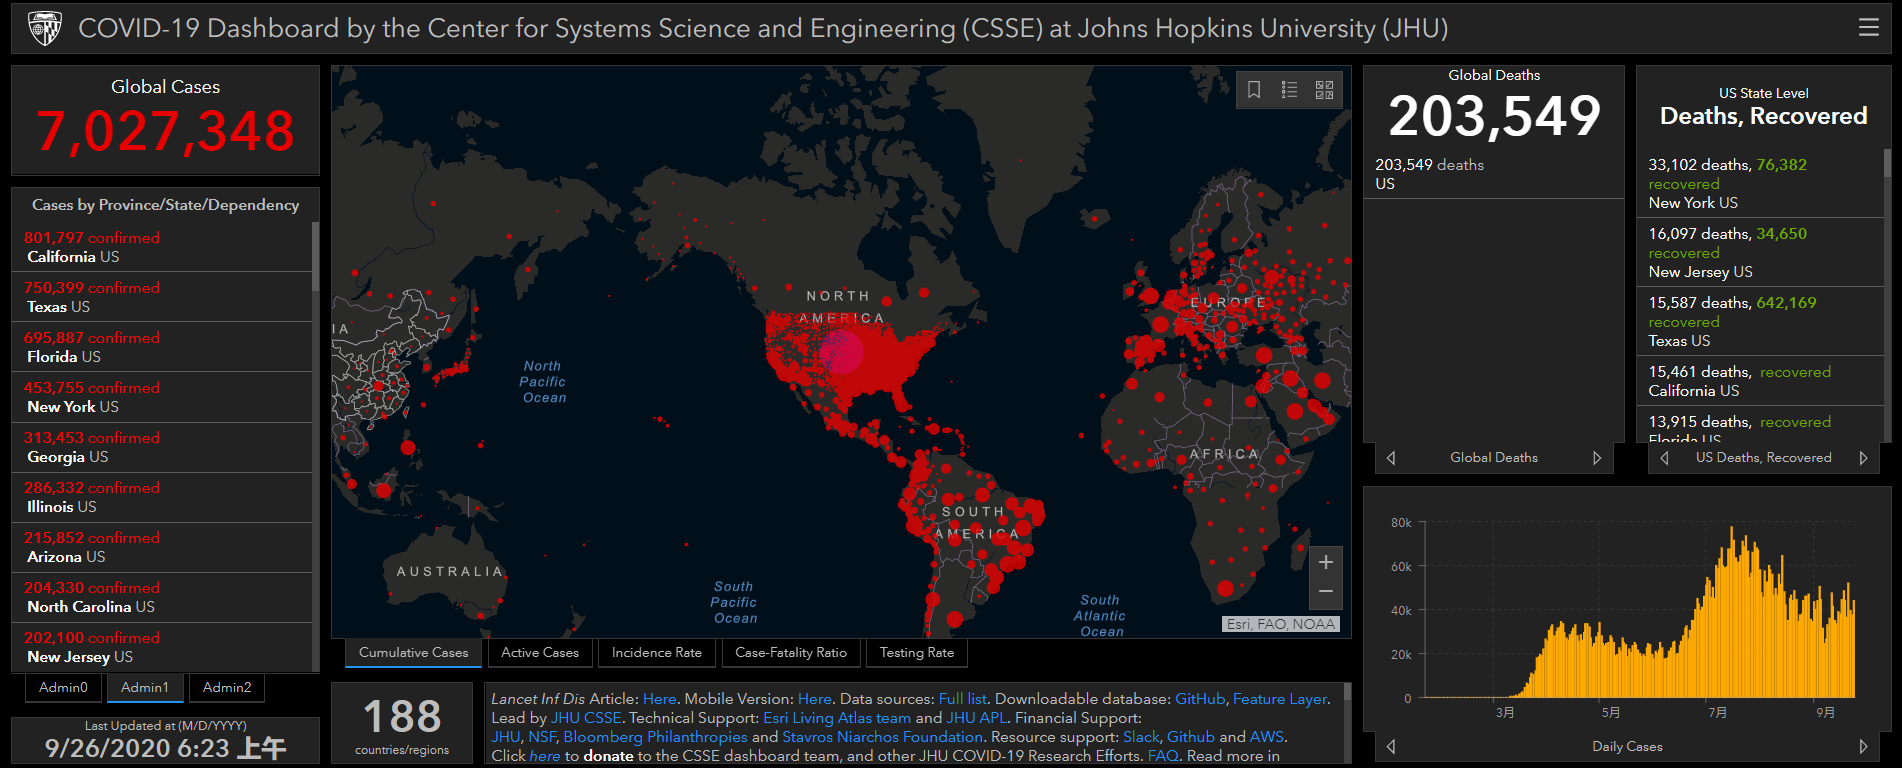Open the hamburger menu in the header

click(x=1868, y=28)
